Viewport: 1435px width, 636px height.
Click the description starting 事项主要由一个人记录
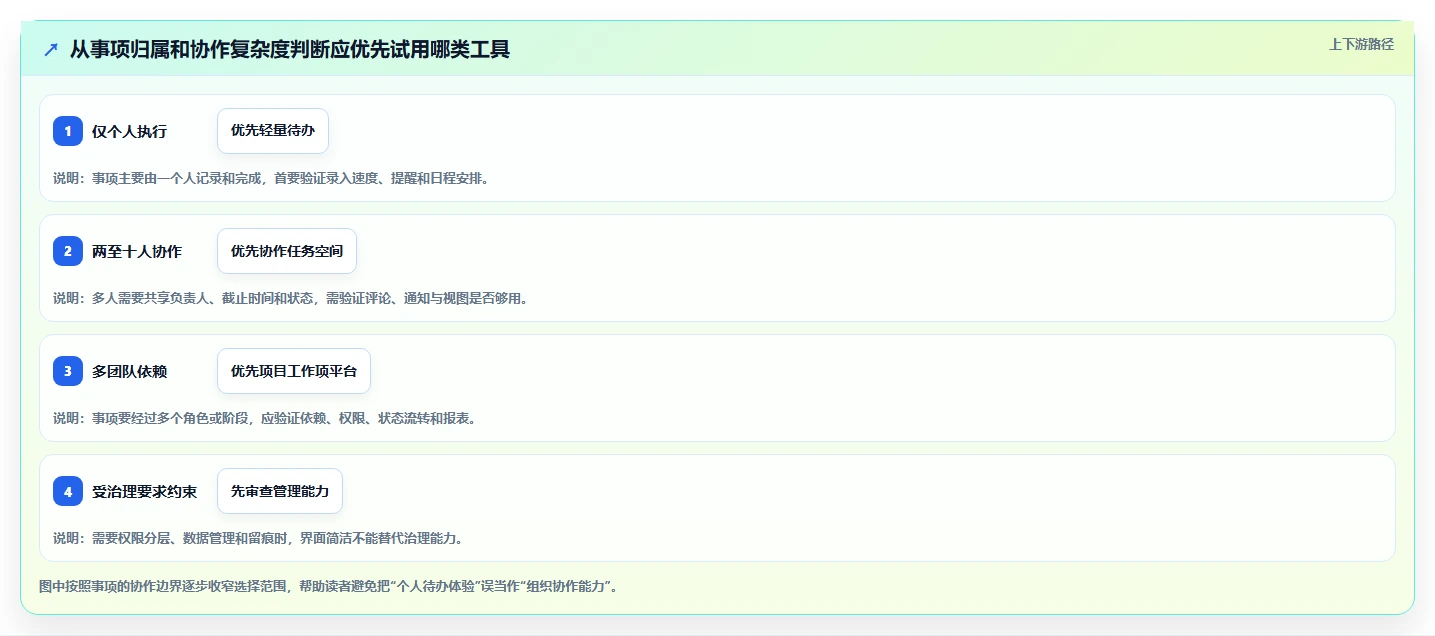coord(271,178)
